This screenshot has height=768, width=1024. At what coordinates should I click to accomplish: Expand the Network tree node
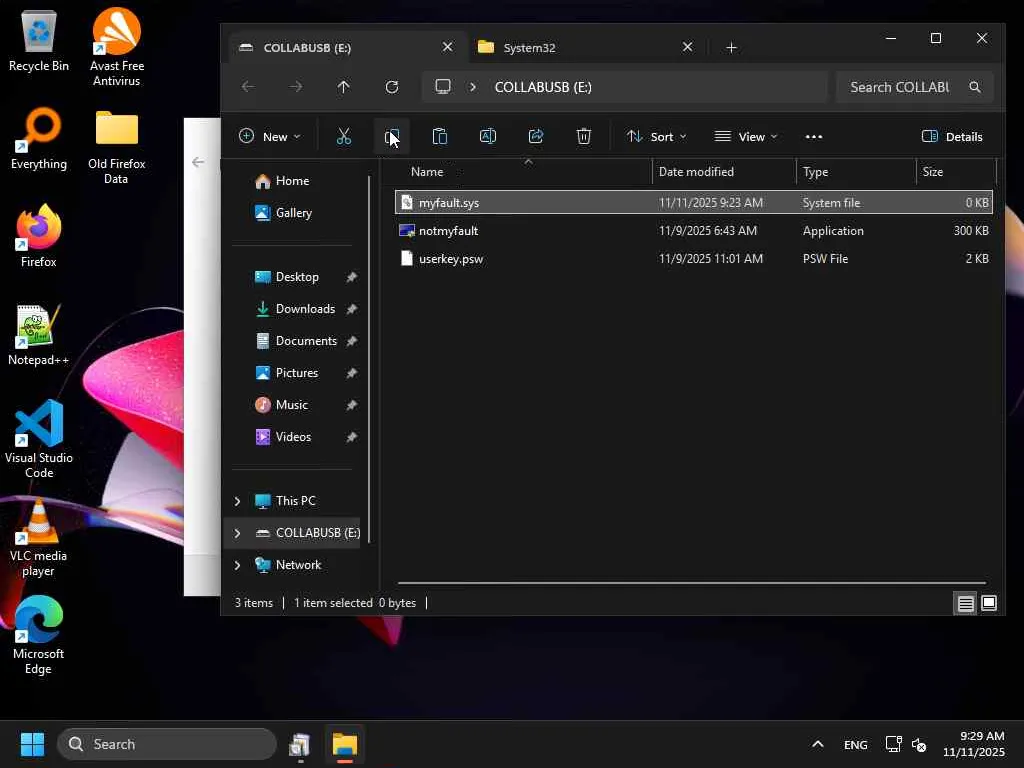pyautogui.click(x=237, y=565)
